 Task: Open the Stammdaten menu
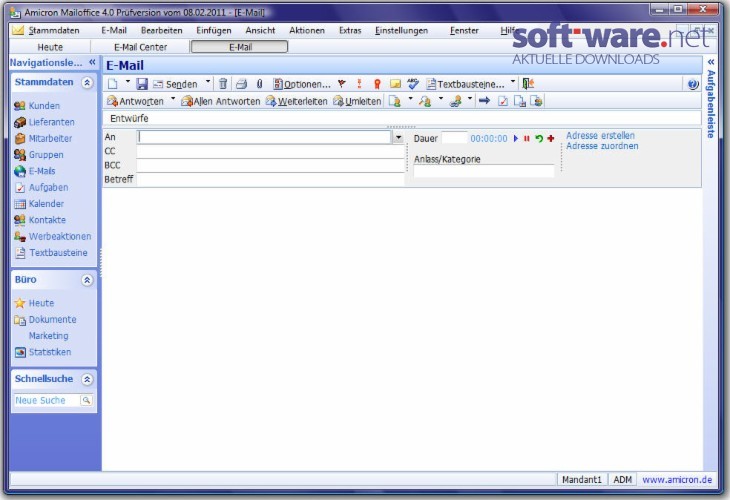pyautogui.click(x=54, y=31)
